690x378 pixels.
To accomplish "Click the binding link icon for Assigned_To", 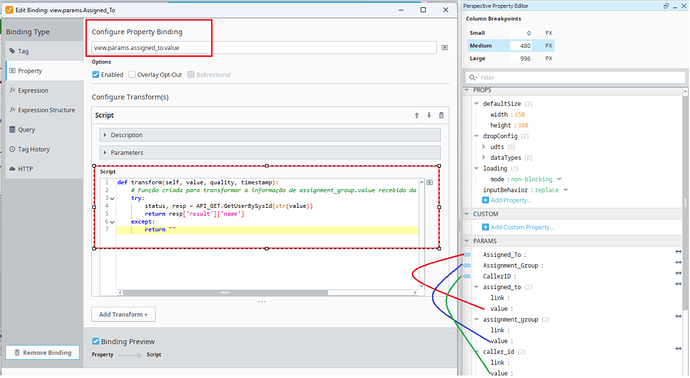I will [467, 255].
